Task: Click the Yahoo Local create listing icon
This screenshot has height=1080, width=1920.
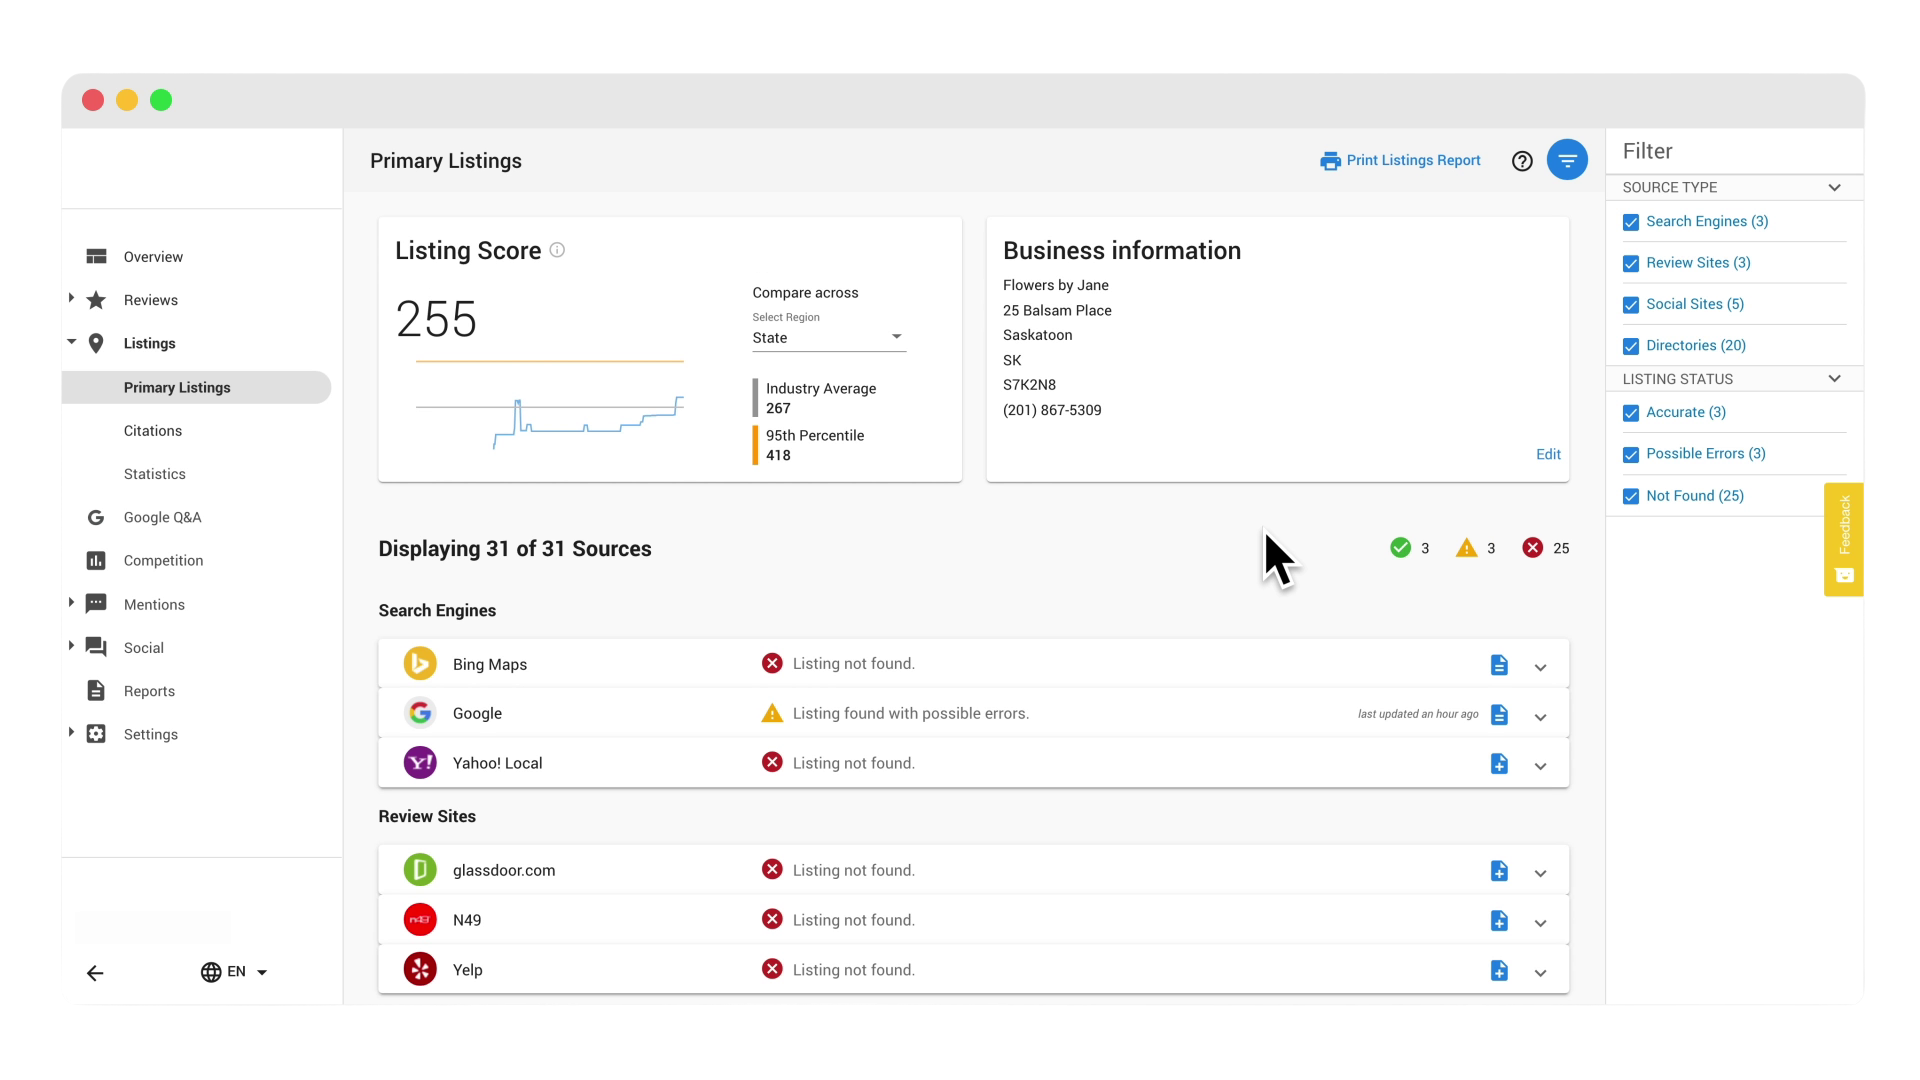Action: click(x=1499, y=762)
